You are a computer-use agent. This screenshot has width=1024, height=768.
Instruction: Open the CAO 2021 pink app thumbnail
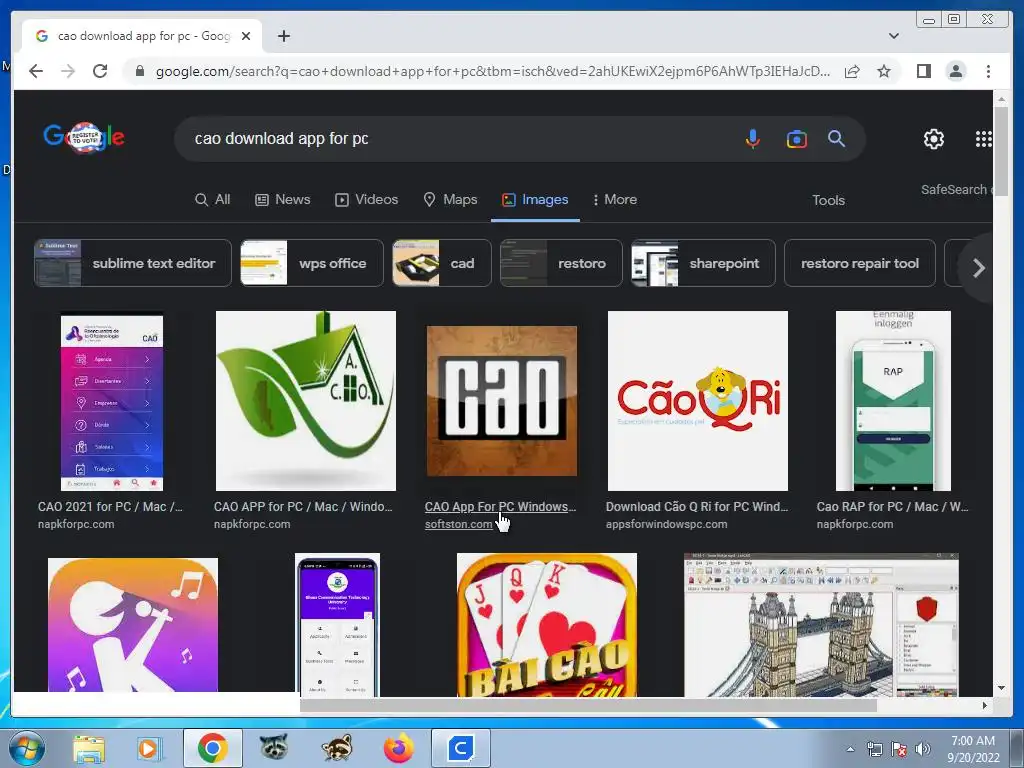click(x=112, y=402)
